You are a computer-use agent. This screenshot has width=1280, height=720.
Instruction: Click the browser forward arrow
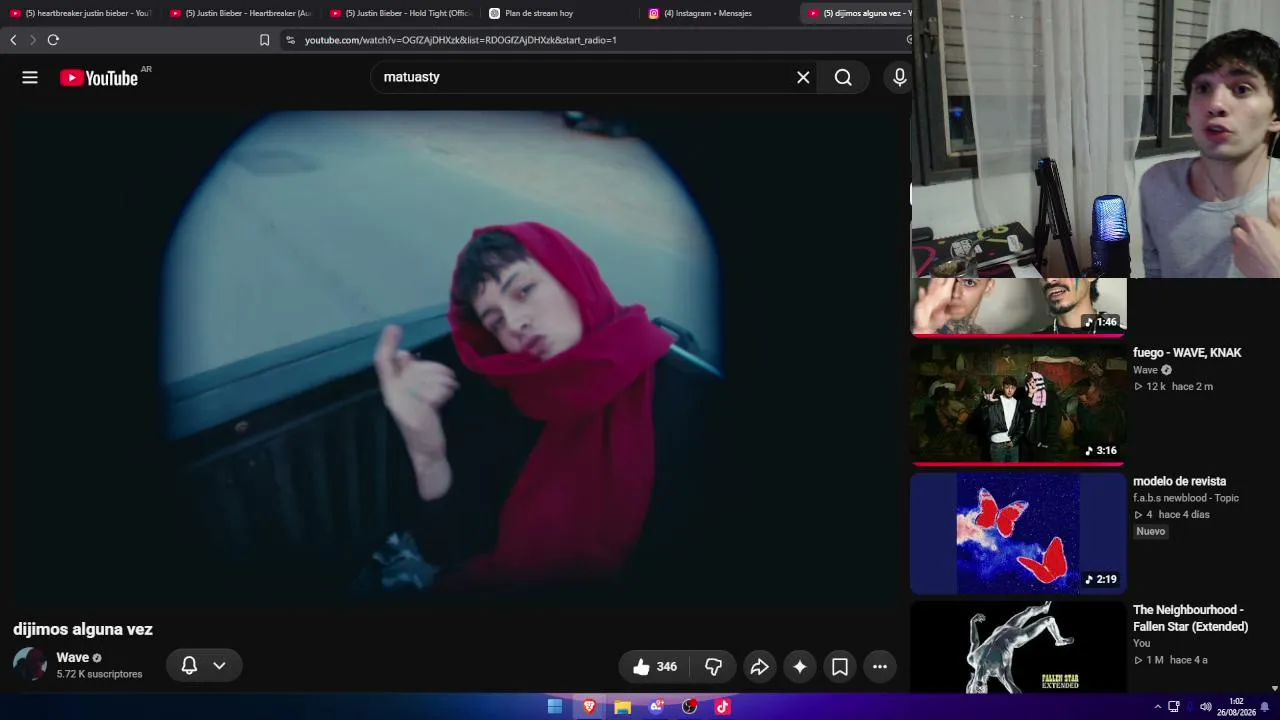tap(32, 40)
